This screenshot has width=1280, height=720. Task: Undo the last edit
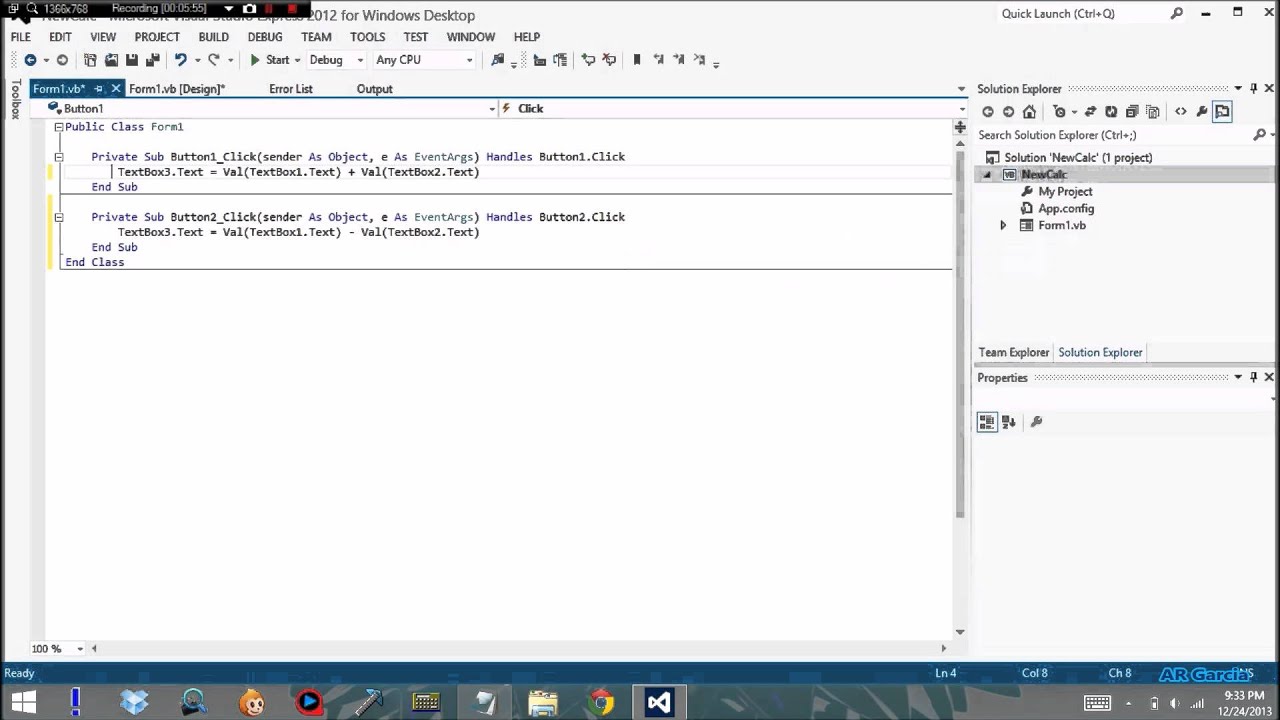[x=180, y=60]
